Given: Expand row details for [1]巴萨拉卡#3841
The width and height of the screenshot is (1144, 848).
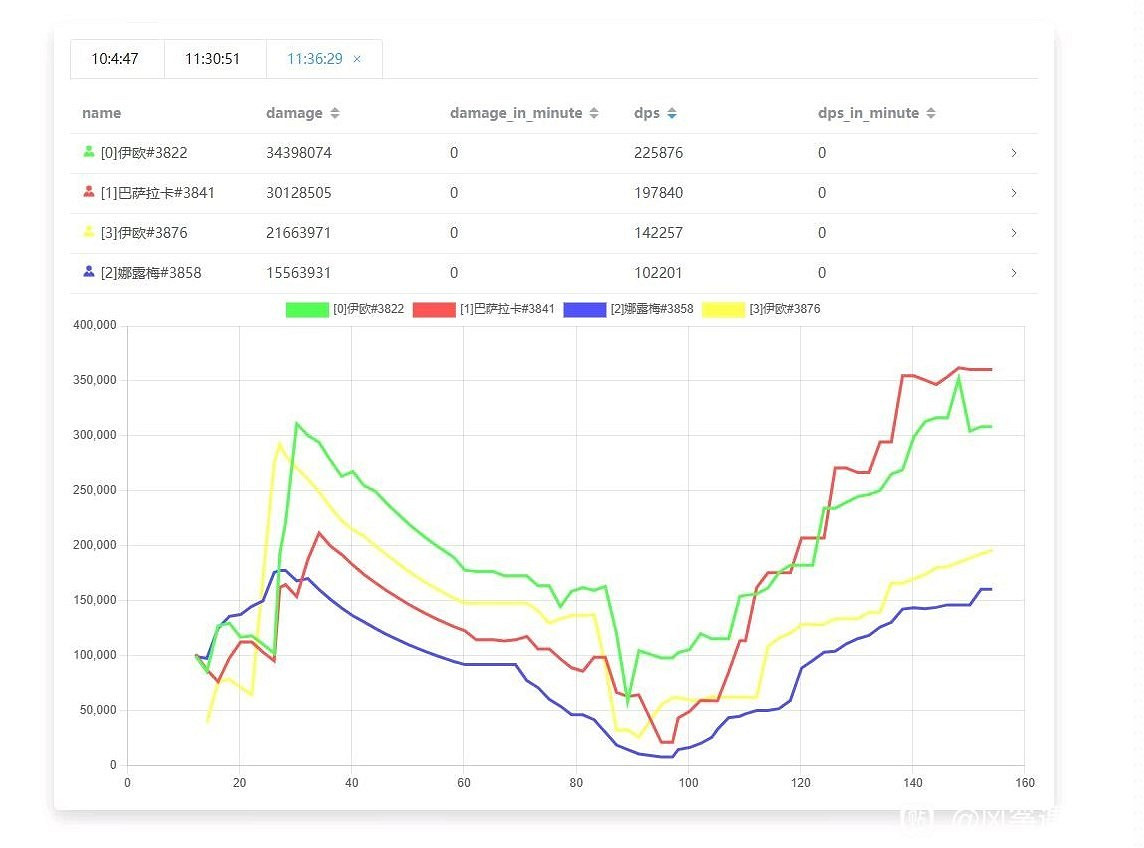Looking at the screenshot, I should tap(1013, 193).
